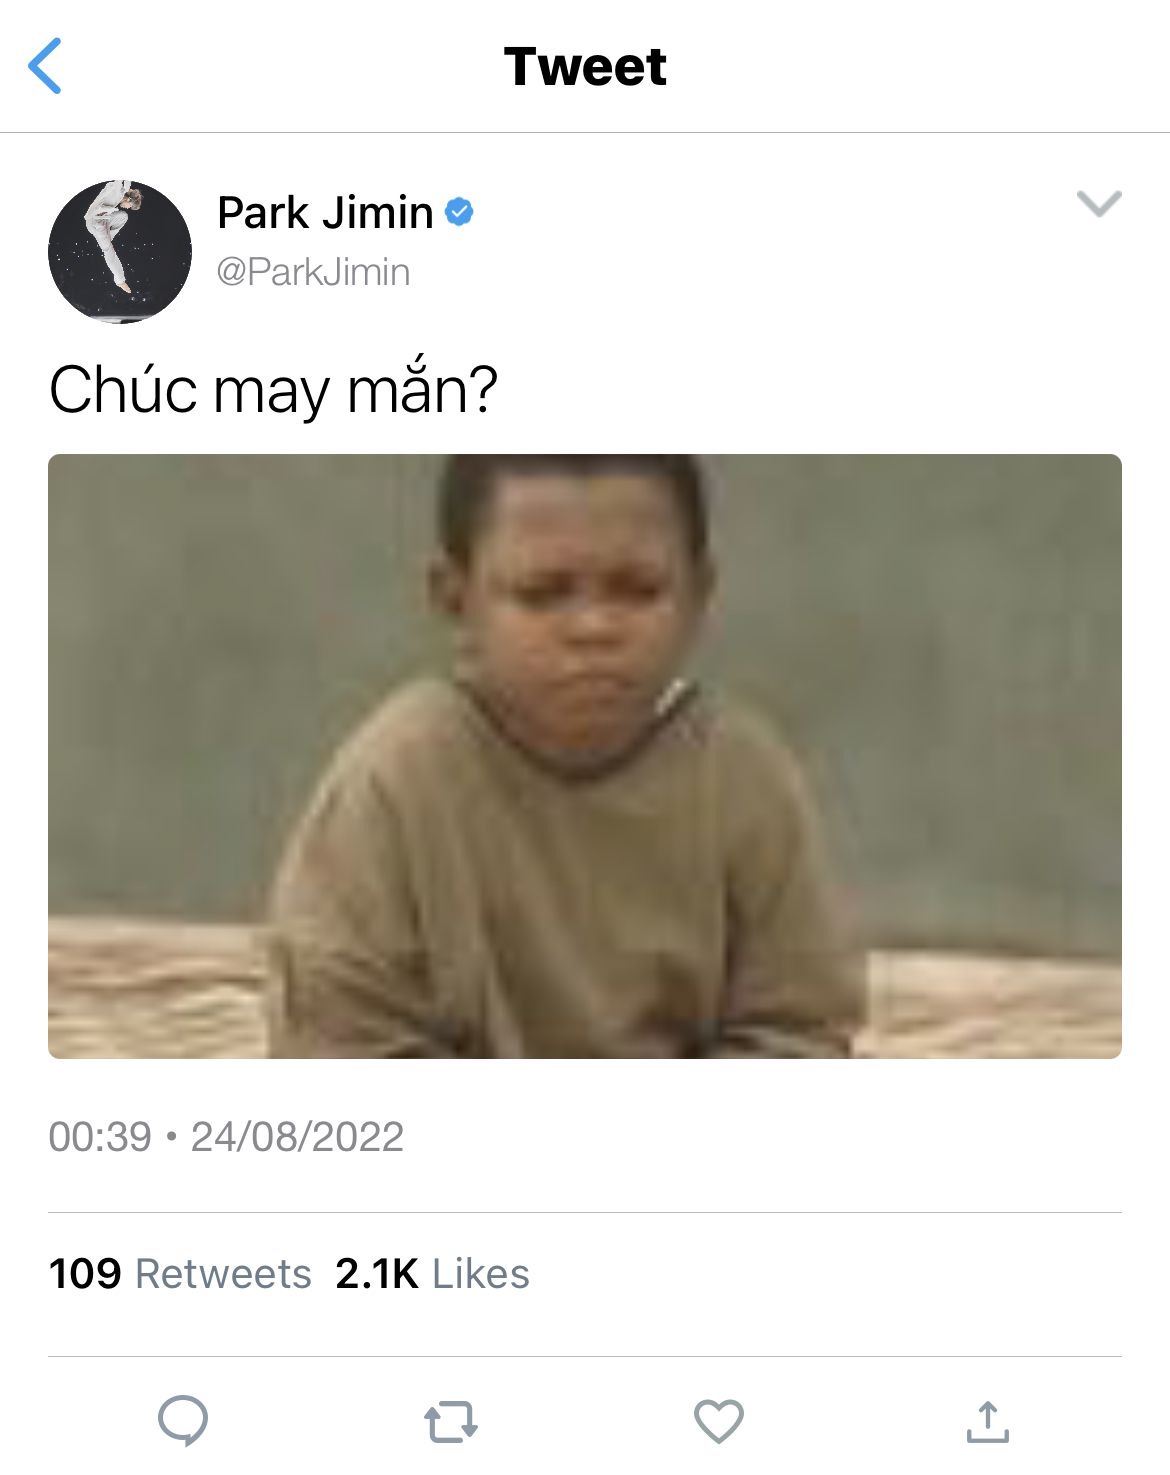Go back using the blue arrow

click(45, 66)
